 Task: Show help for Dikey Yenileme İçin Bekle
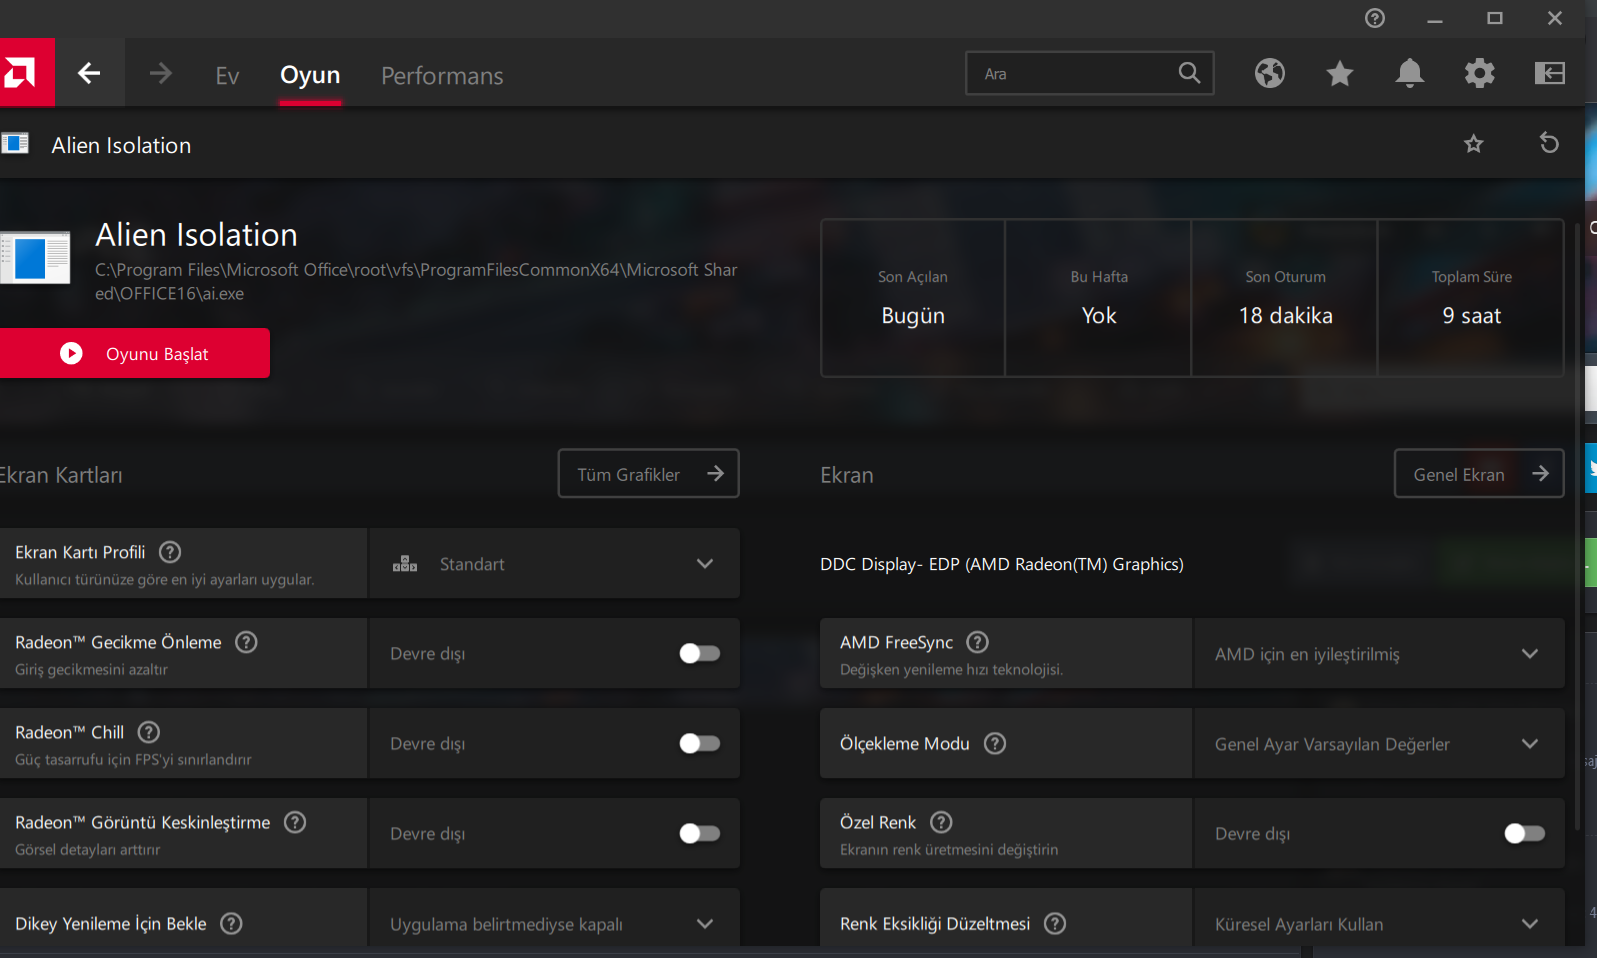pos(231,923)
